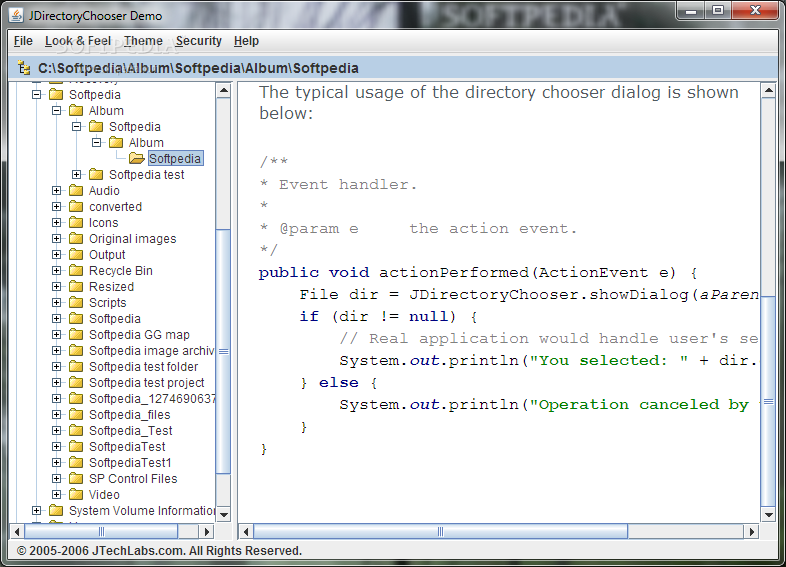Expand the System Volume Information folder
The height and width of the screenshot is (567, 786).
click(37, 511)
